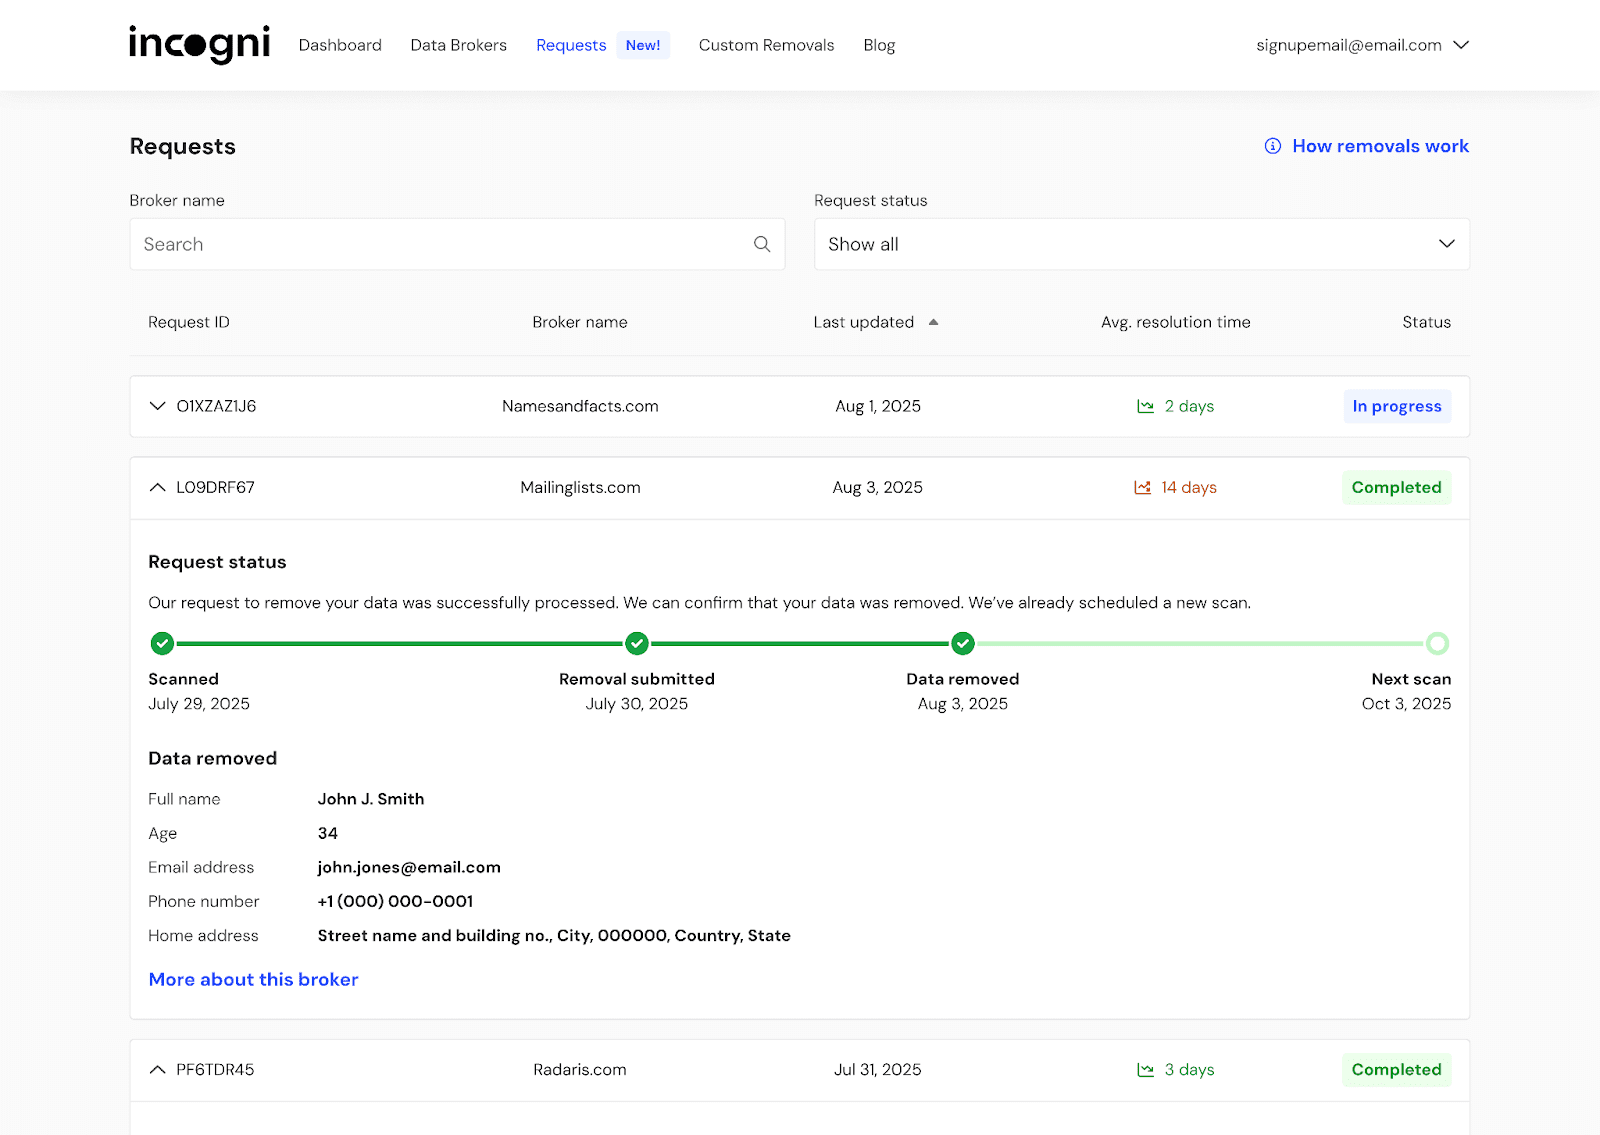This screenshot has height=1135, width=1600.
Task: Click the 2 days trend chart icon
Action: coord(1145,406)
